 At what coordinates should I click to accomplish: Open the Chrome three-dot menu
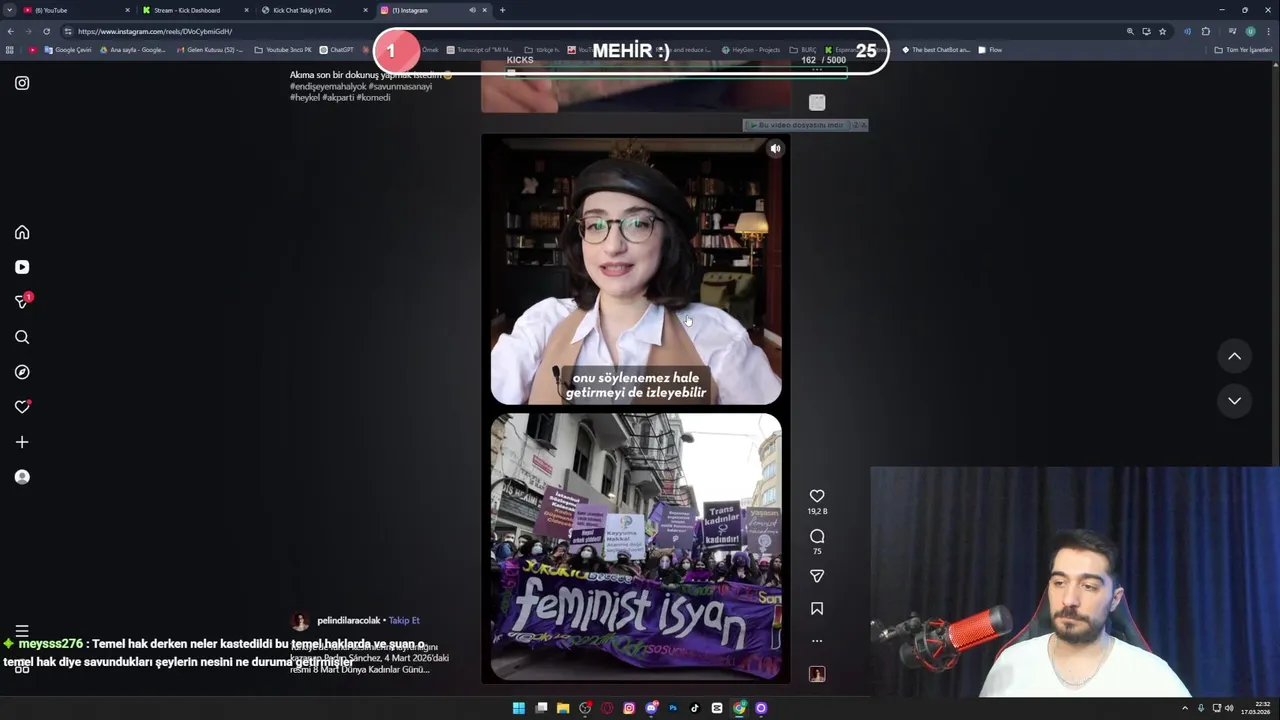[1268, 31]
